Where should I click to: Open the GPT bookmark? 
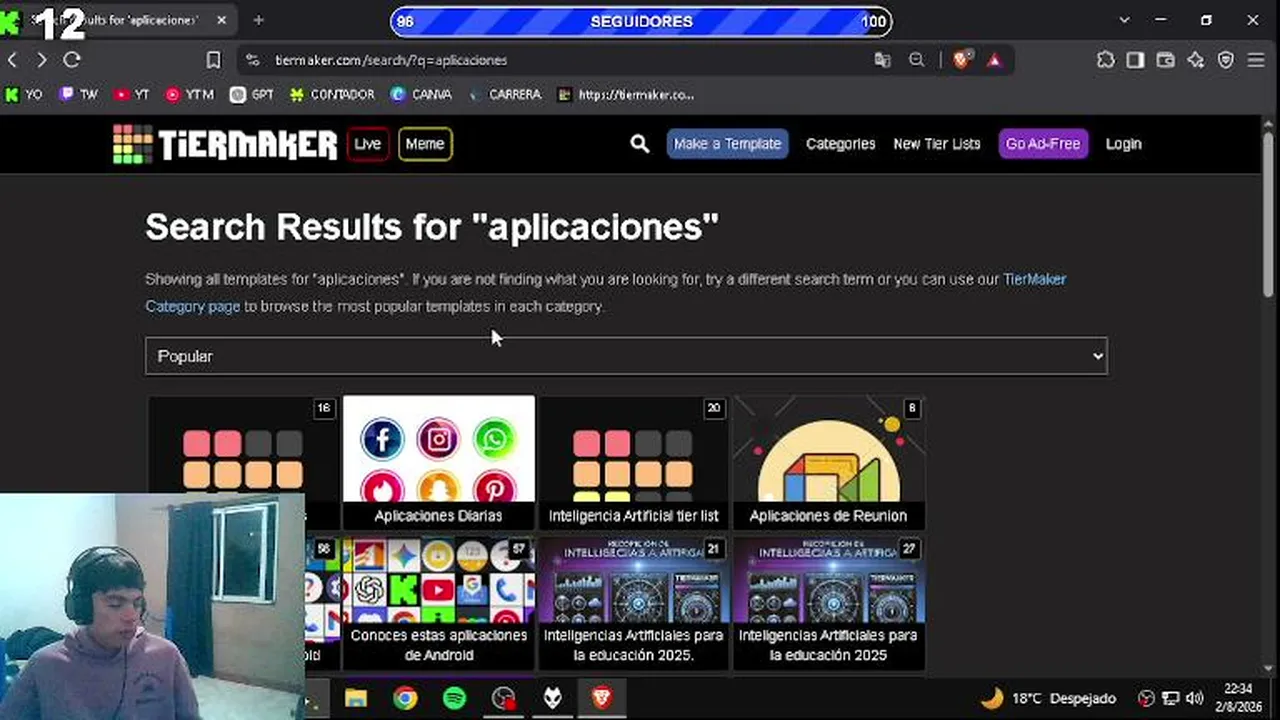[252, 95]
